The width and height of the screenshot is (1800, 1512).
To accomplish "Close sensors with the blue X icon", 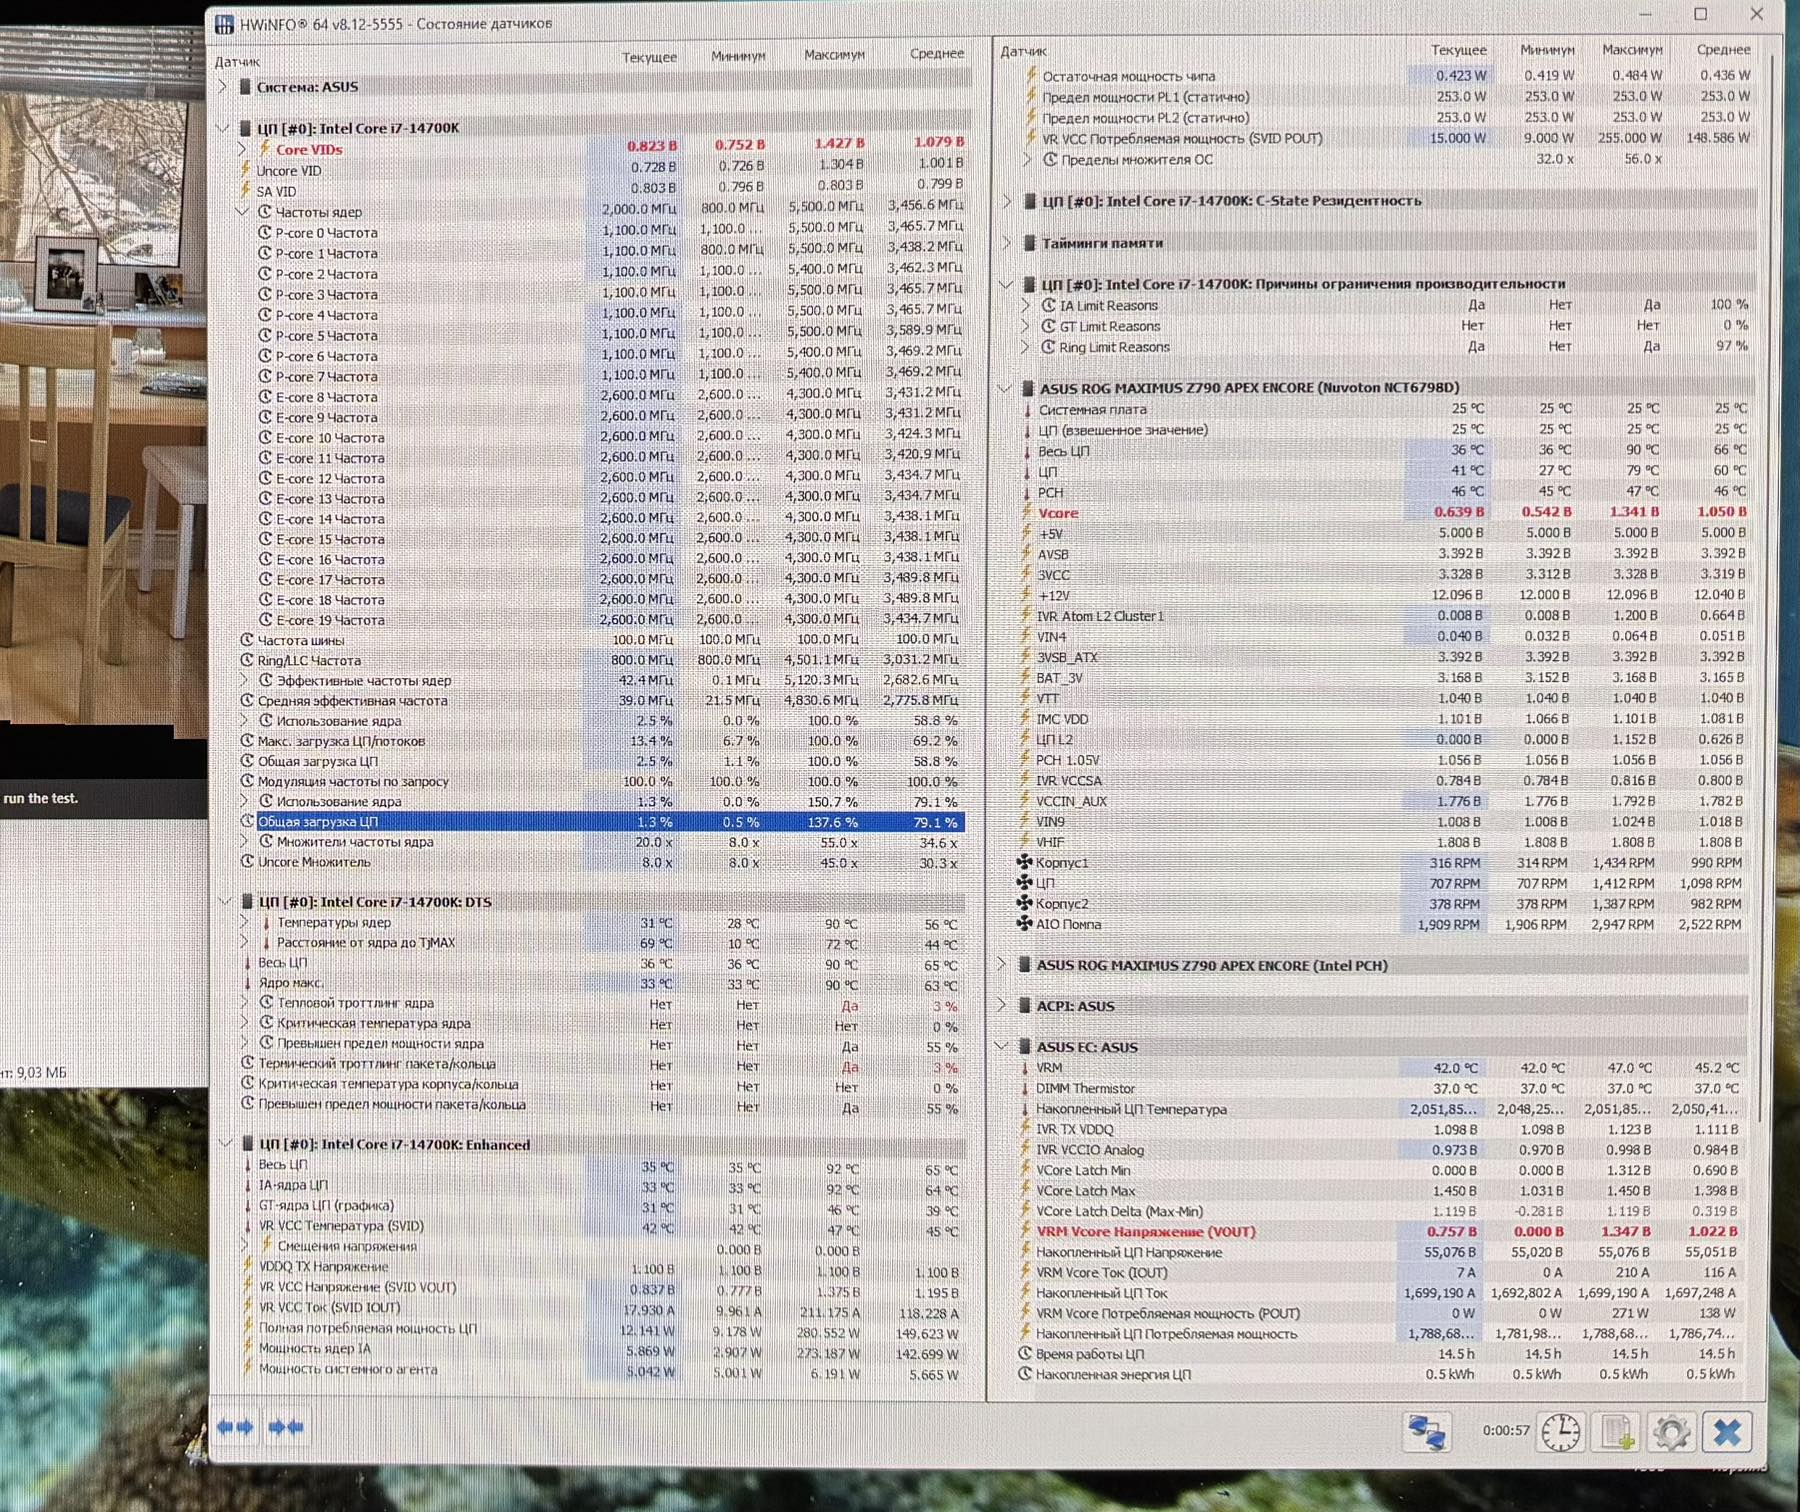I will [1727, 1432].
